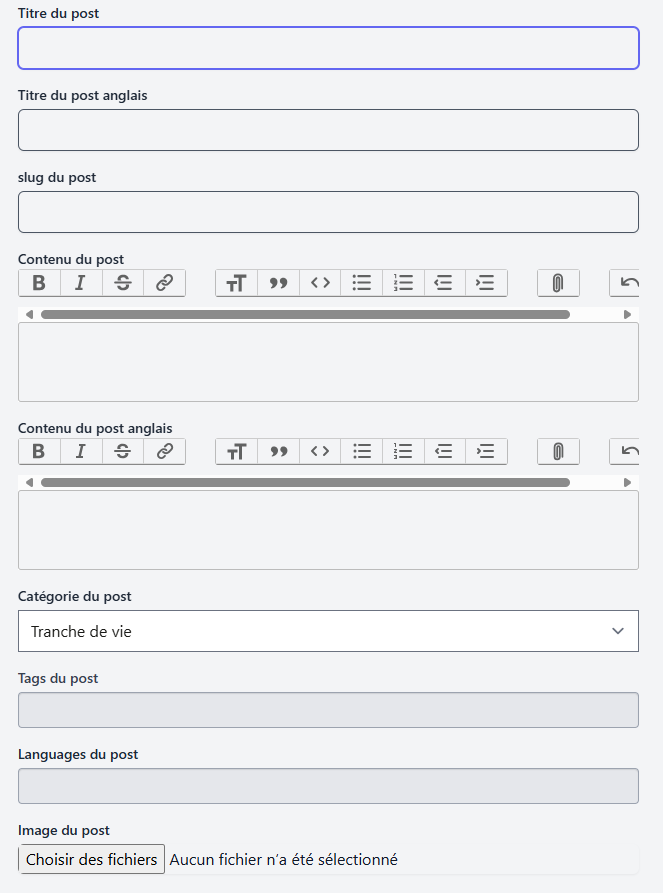Screen dimensions: 663x893
Task: Add numbered list in Contenu du post anglais
Action: click(x=404, y=451)
